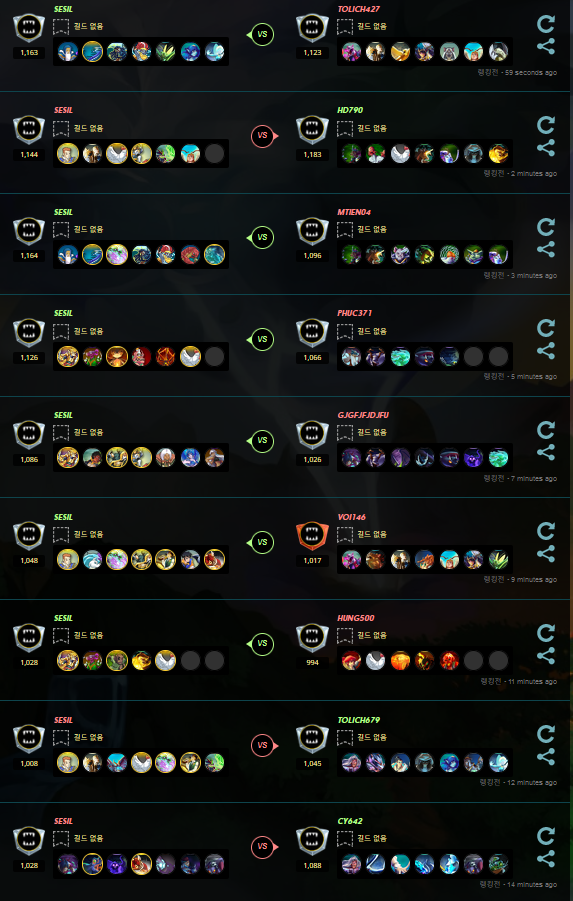Share the battle against PHUC371
This screenshot has height=901, width=573.
point(546,351)
